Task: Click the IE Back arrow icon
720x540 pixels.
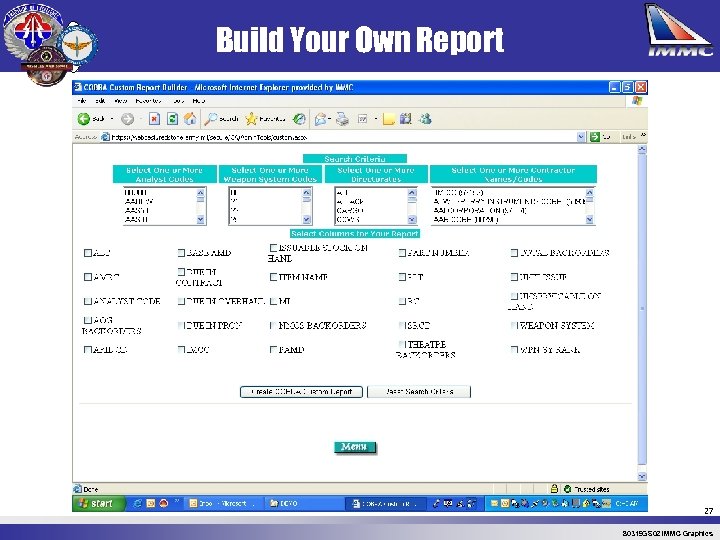Action: (84, 119)
